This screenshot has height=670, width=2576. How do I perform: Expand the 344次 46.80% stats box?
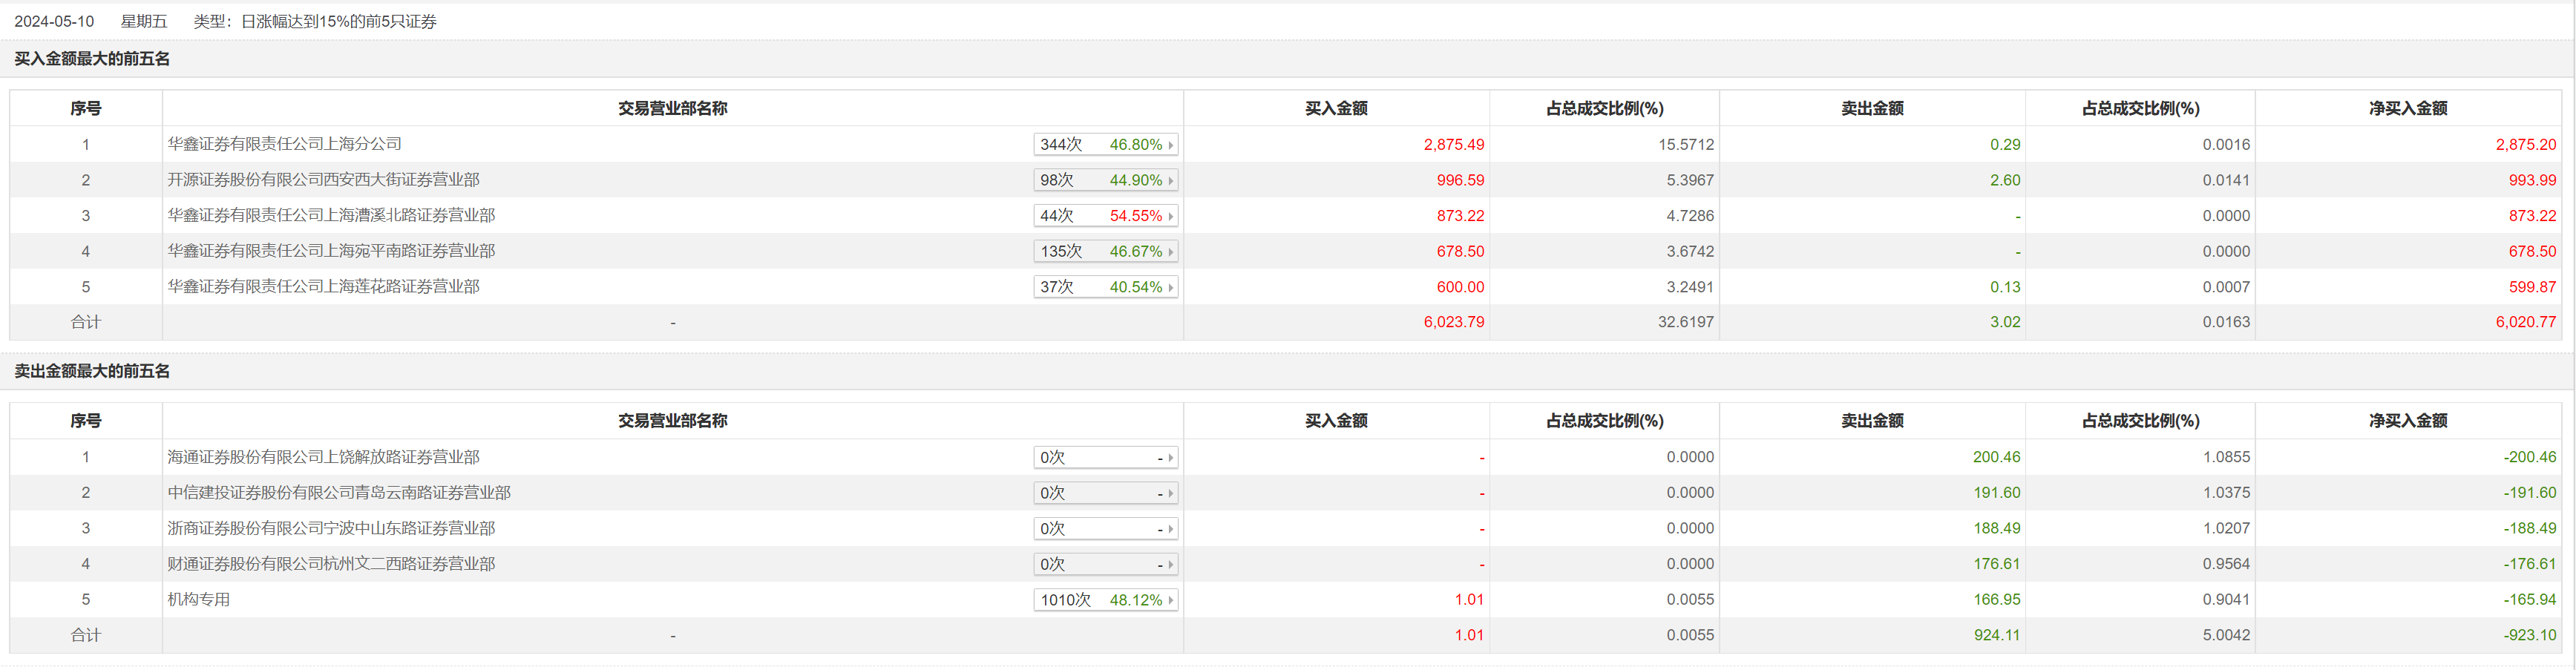point(1105,144)
